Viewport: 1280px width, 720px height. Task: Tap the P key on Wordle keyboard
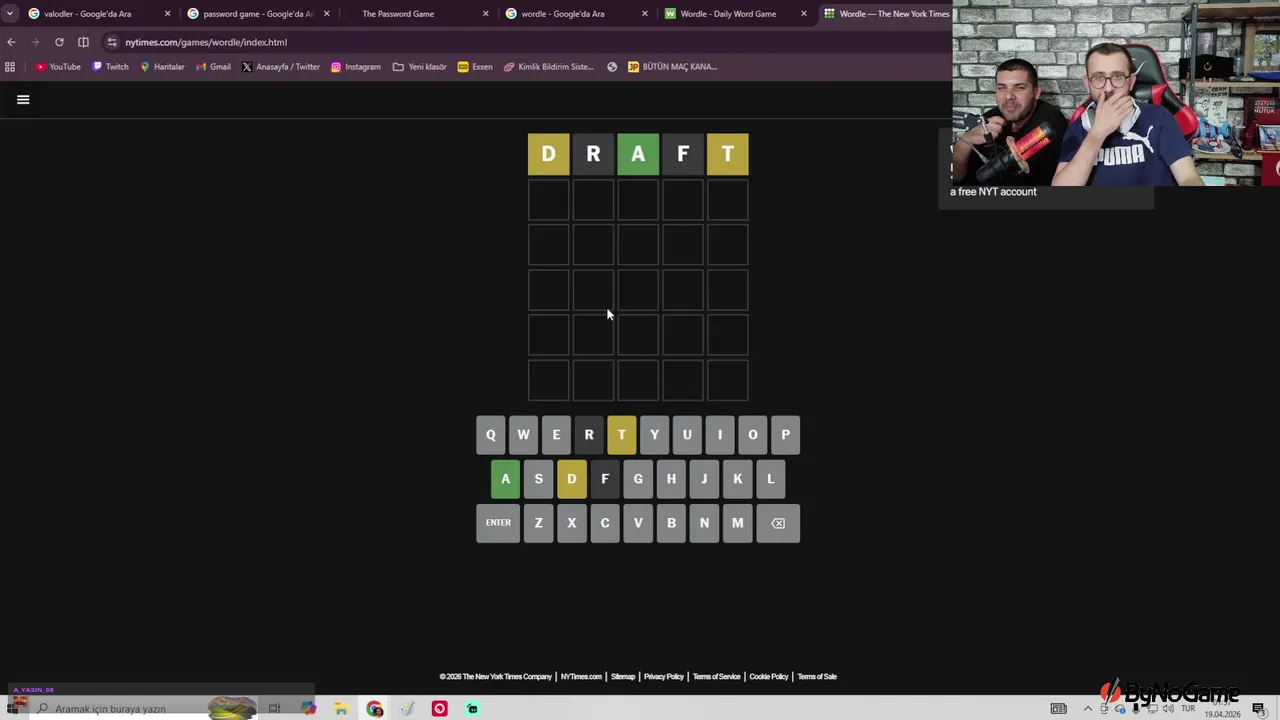[786, 435]
